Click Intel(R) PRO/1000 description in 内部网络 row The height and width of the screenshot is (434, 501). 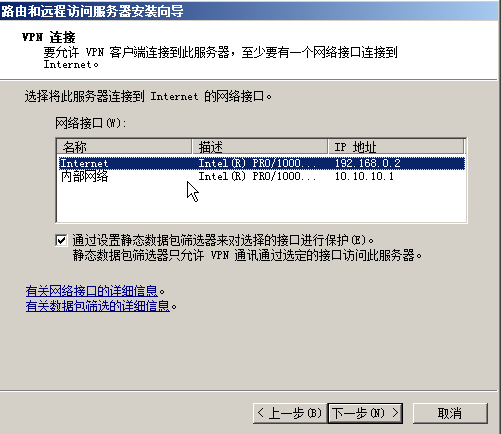coord(257,176)
